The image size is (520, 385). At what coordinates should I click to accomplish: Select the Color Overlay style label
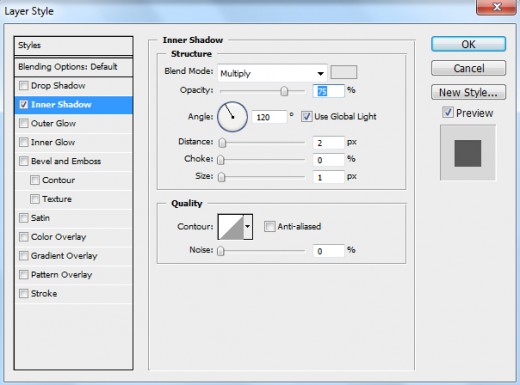tap(59, 237)
